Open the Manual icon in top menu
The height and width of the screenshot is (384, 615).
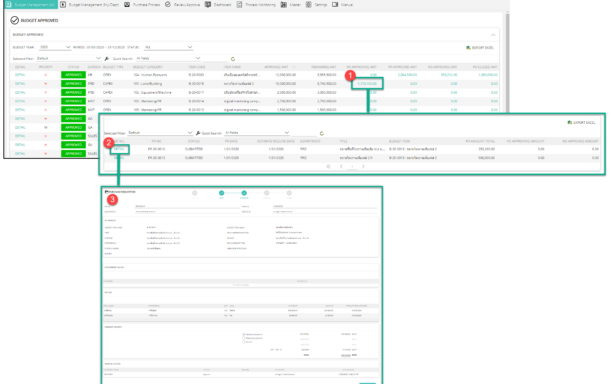pos(335,4)
